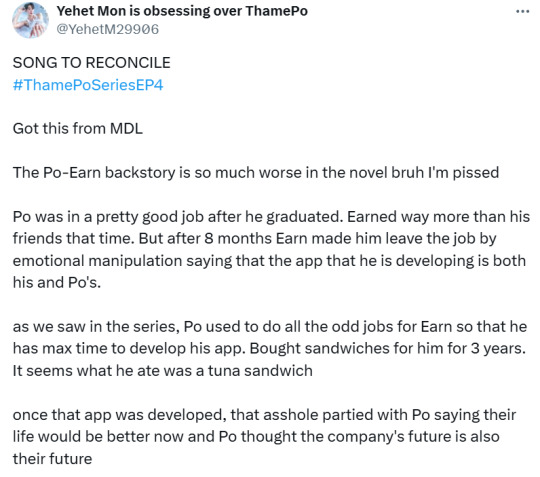Open the three-dot more options menu
The height and width of the screenshot is (477, 540).
pyautogui.click(x=522, y=12)
